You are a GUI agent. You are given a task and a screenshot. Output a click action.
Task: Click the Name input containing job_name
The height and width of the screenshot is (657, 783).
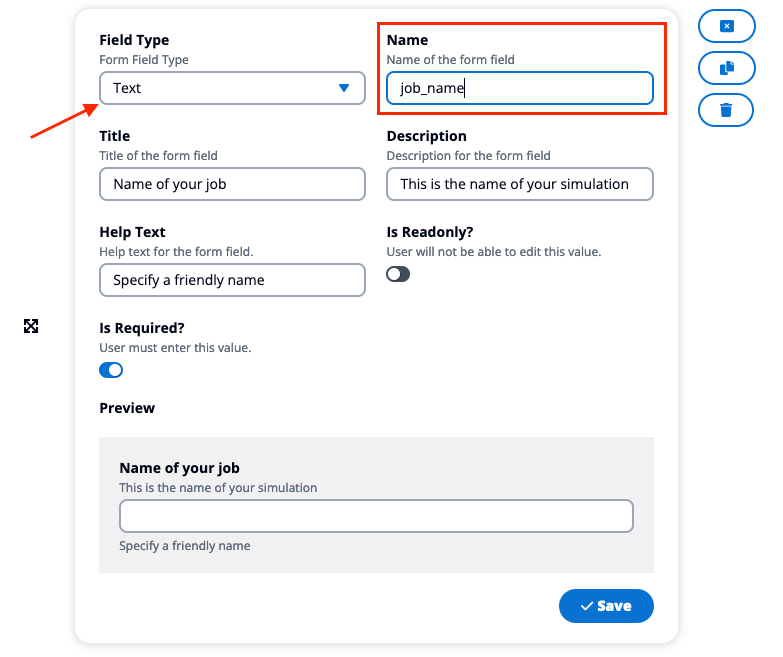(x=520, y=88)
